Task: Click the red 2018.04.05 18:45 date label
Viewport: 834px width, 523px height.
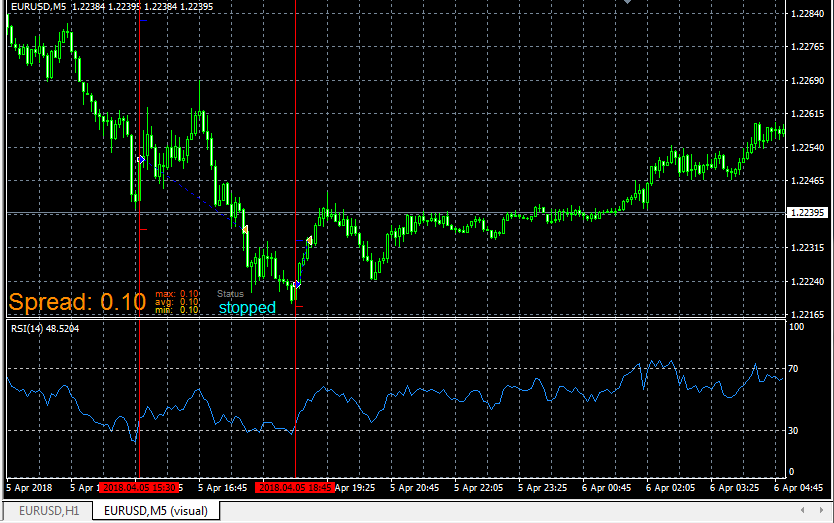Action: (x=295, y=487)
